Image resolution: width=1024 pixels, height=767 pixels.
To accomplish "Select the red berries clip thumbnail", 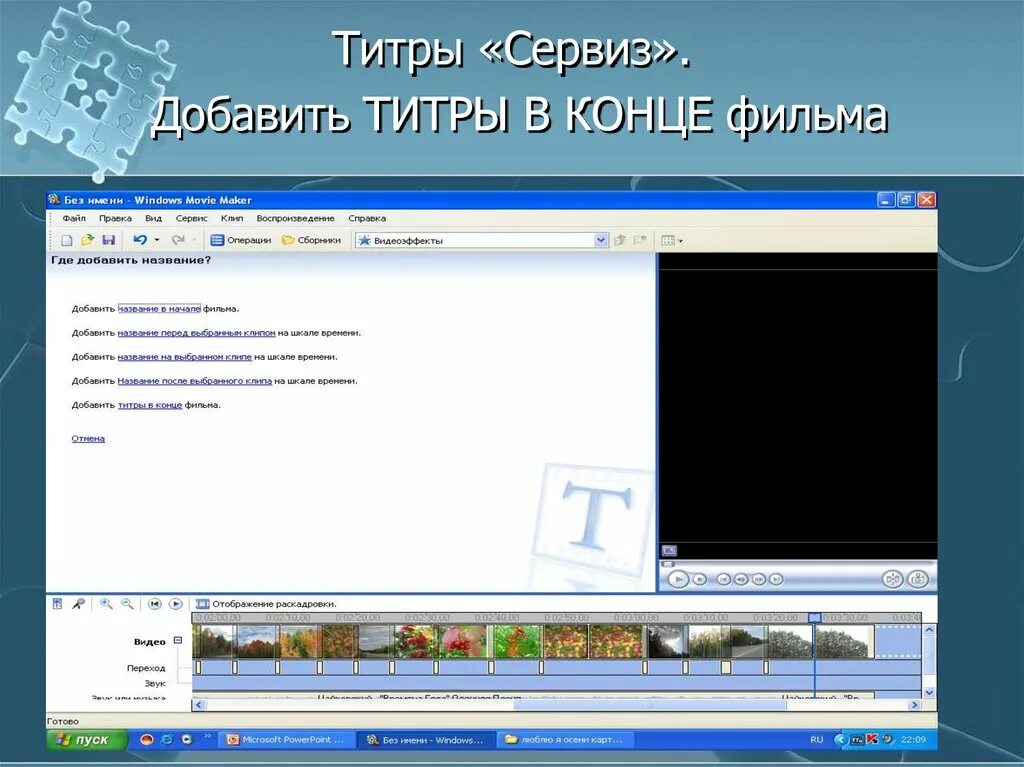I will [x=414, y=642].
